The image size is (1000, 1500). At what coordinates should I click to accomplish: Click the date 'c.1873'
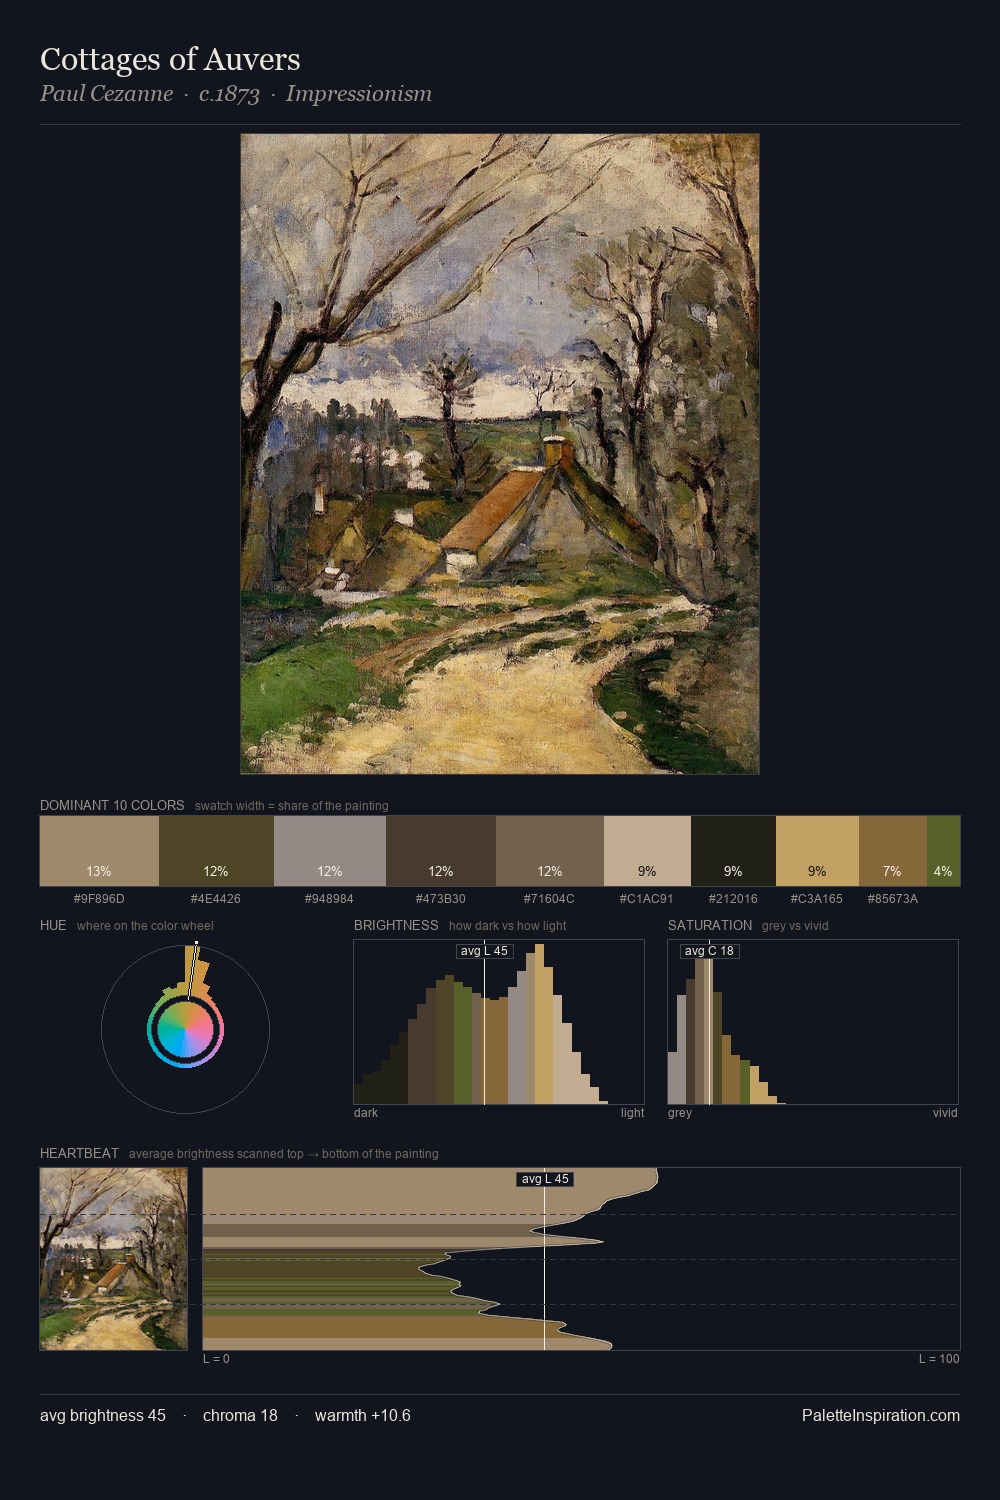pos(229,94)
